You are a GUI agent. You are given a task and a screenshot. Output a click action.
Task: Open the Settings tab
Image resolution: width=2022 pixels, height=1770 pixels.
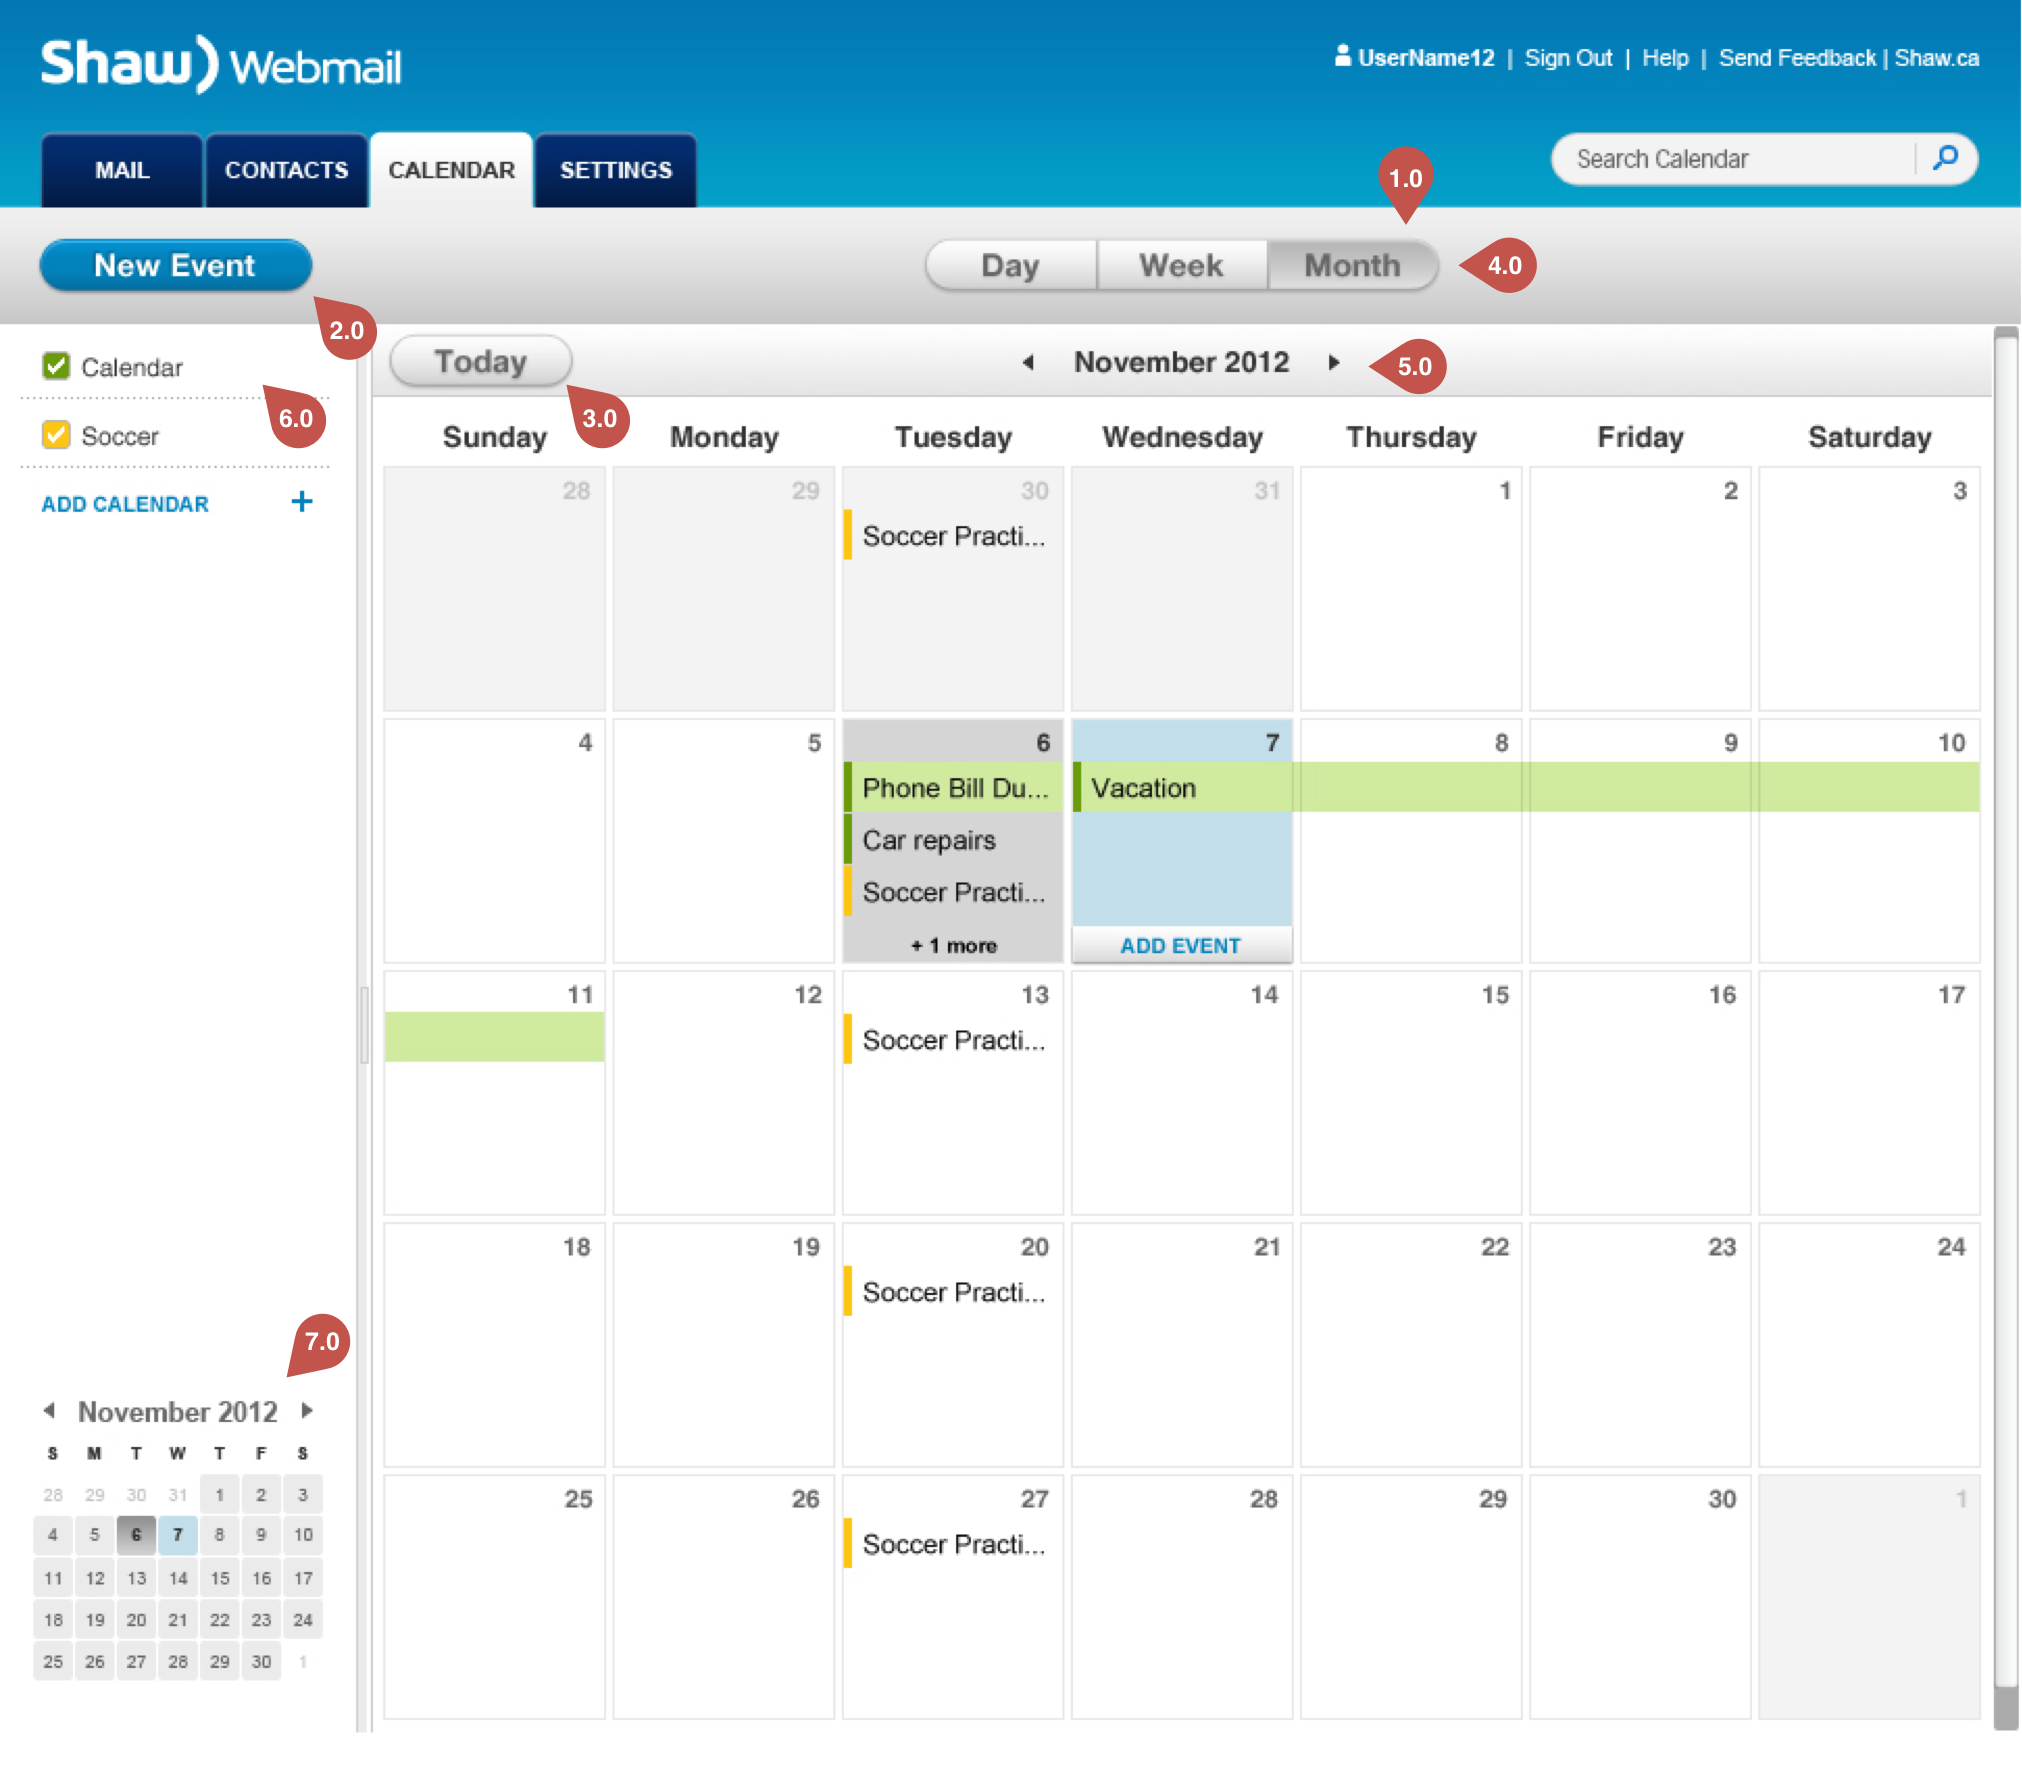[x=616, y=170]
